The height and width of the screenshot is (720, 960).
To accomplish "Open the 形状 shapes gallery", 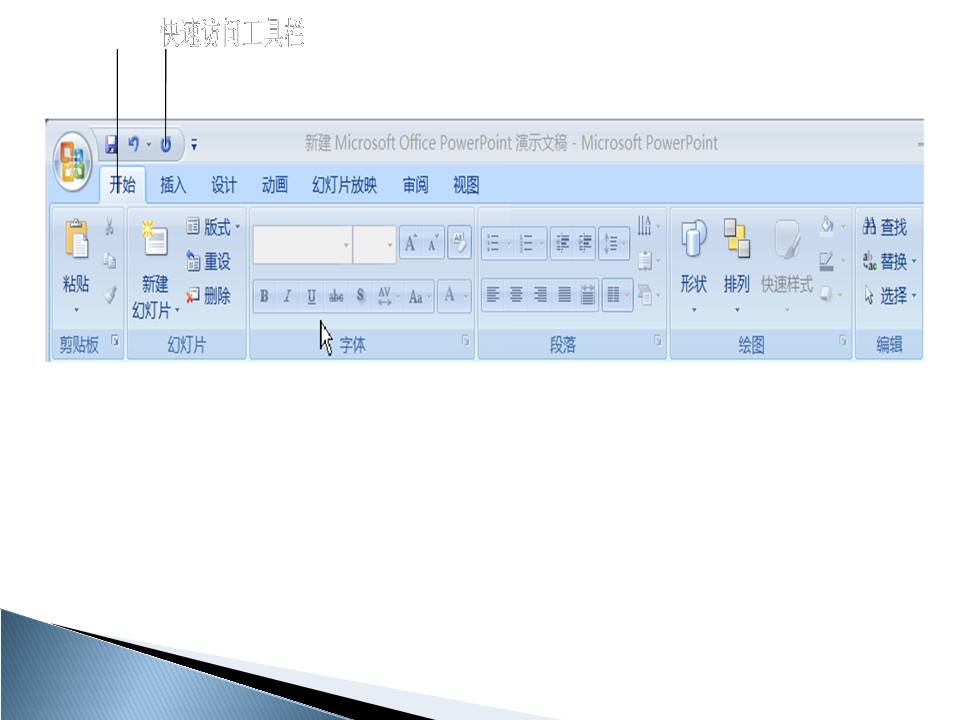I will coord(694,264).
